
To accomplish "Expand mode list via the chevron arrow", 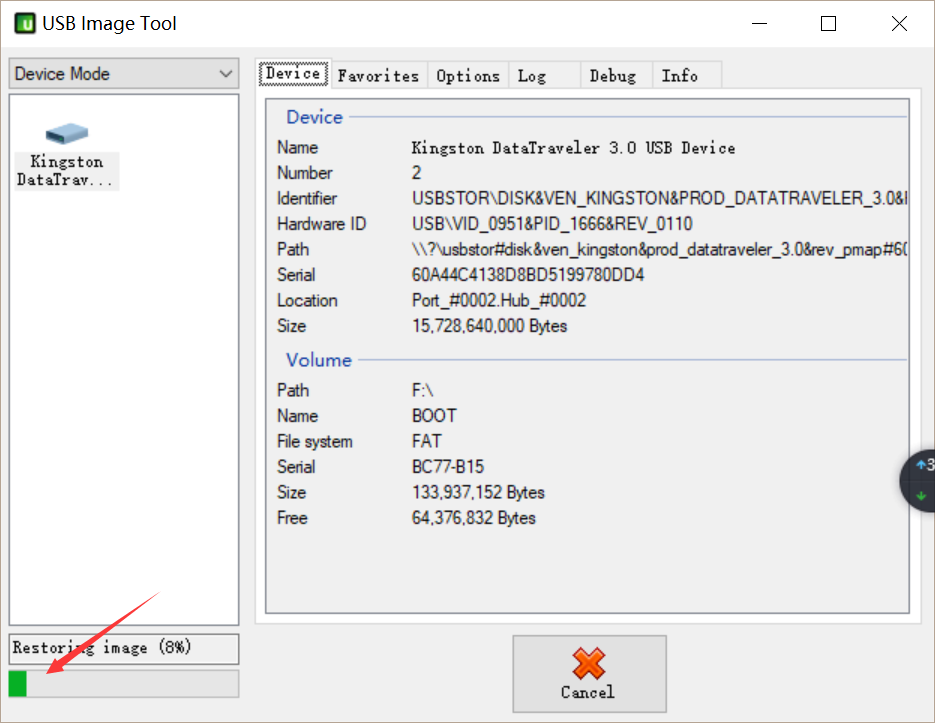I will (225, 74).
